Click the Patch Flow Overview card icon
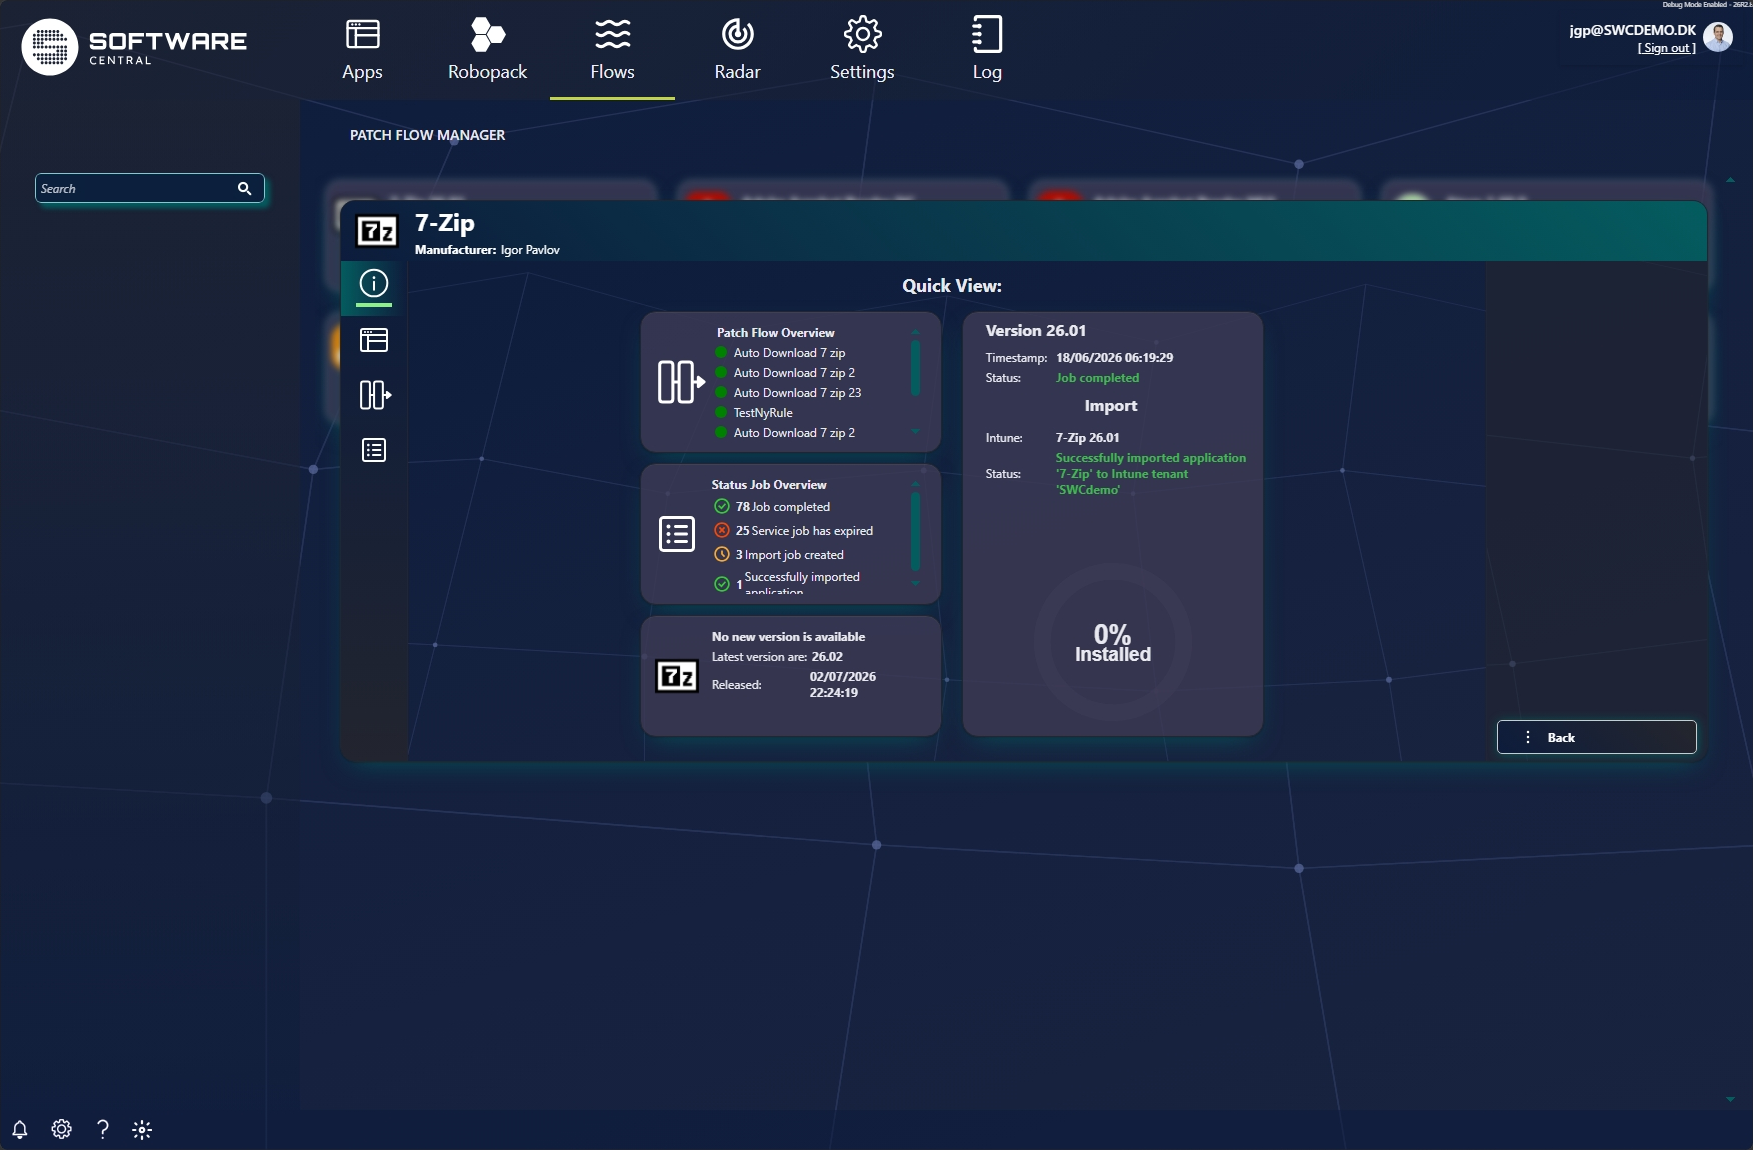Screen dimensions: 1753x1150 [x=681, y=382]
